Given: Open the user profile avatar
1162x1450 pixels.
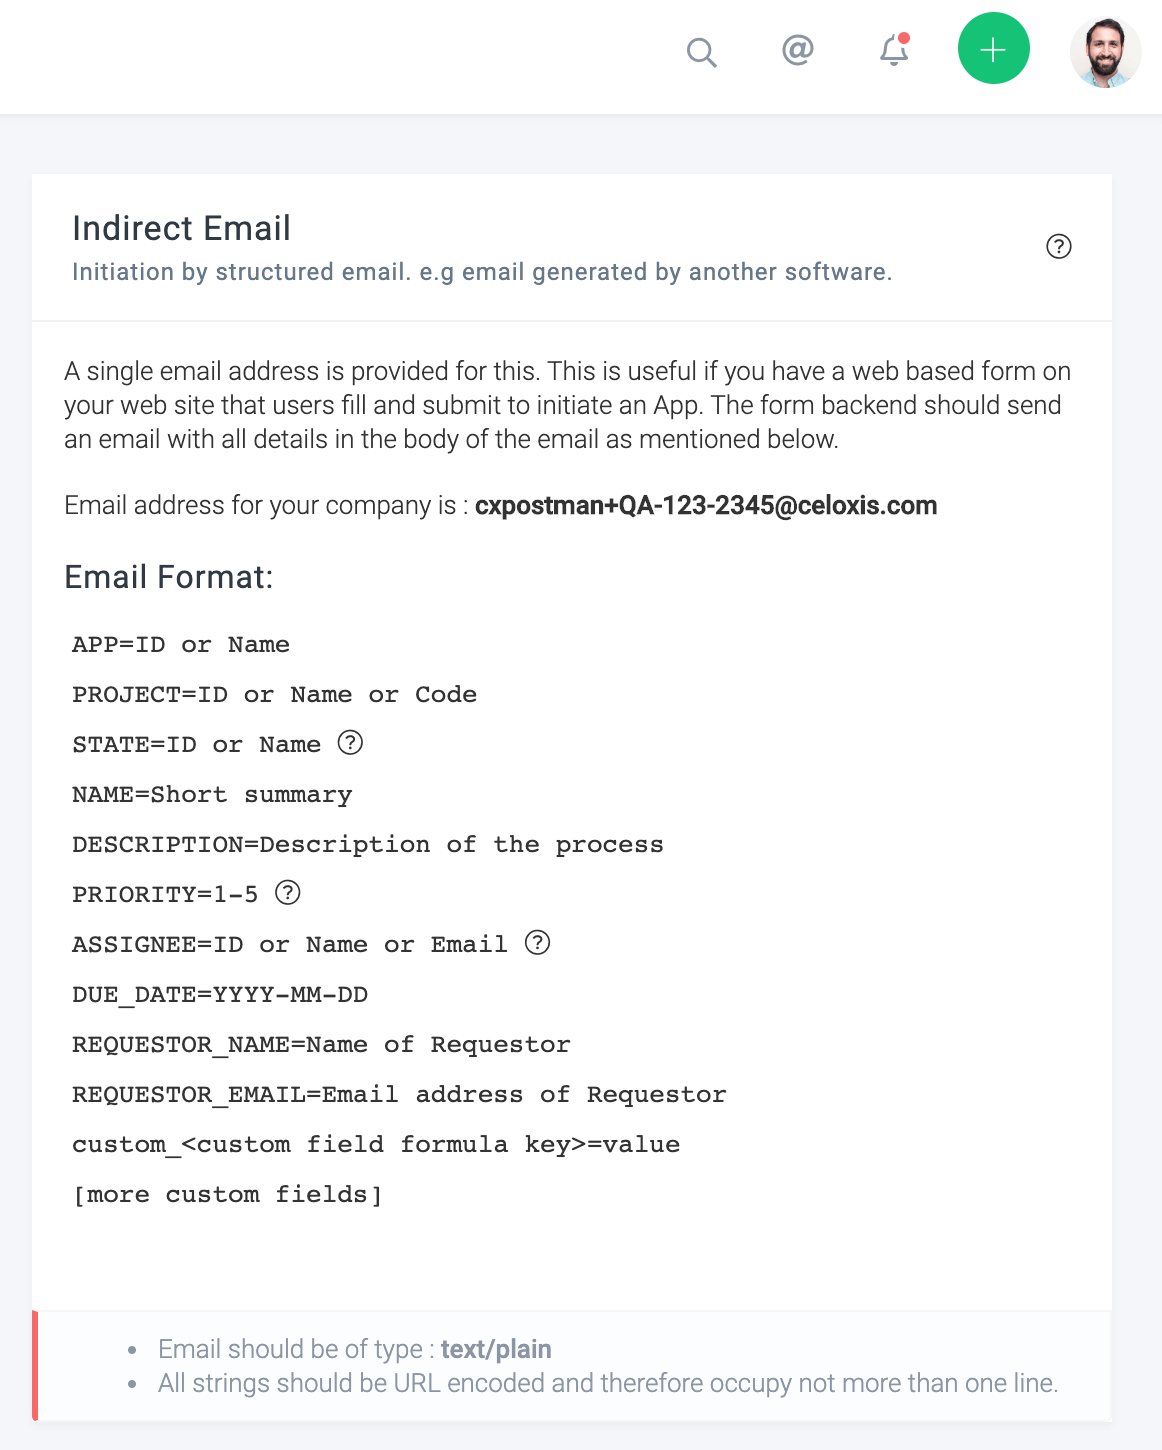Looking at the screenshot, I should point(1105,51).
